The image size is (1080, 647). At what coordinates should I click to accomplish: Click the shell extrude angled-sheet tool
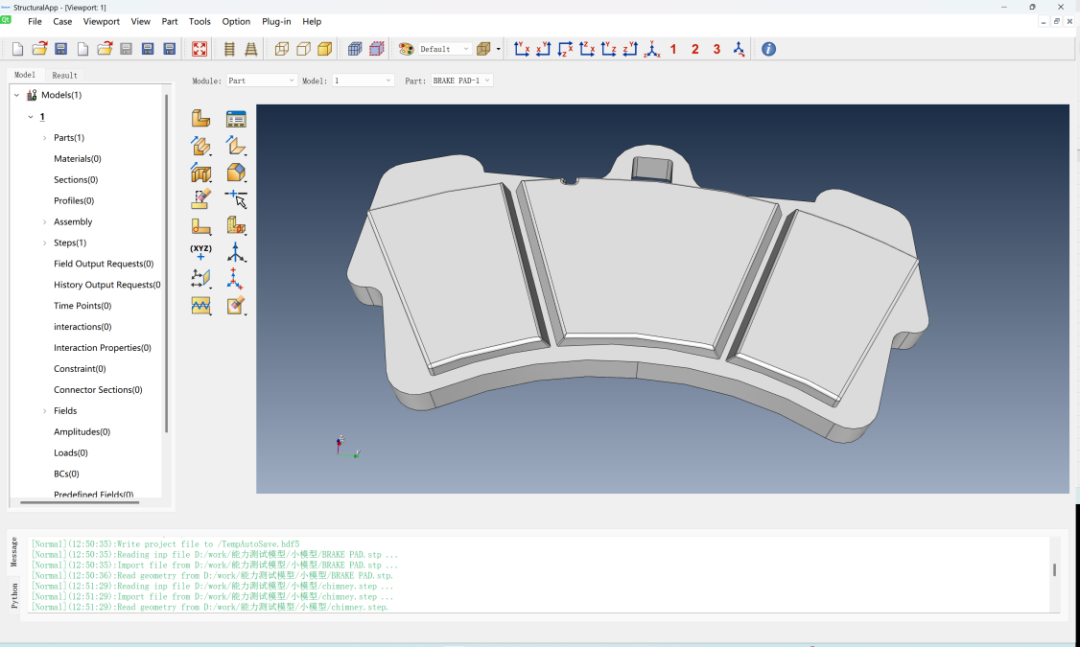pyautogui.click(x=236, y=145)
